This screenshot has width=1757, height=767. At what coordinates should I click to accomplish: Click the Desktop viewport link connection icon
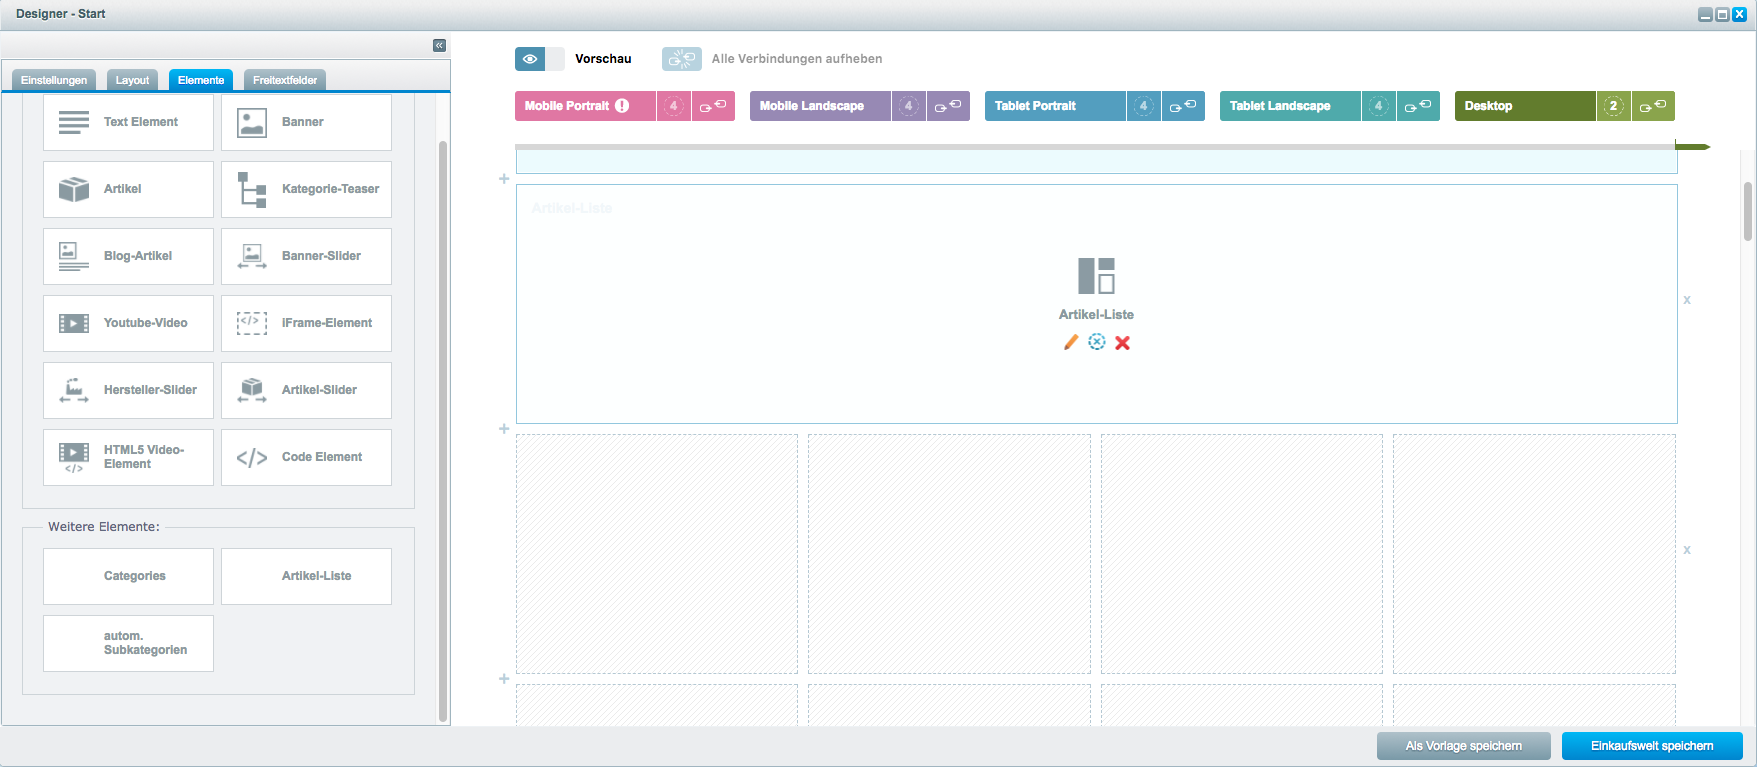[x=1653, y=106]
